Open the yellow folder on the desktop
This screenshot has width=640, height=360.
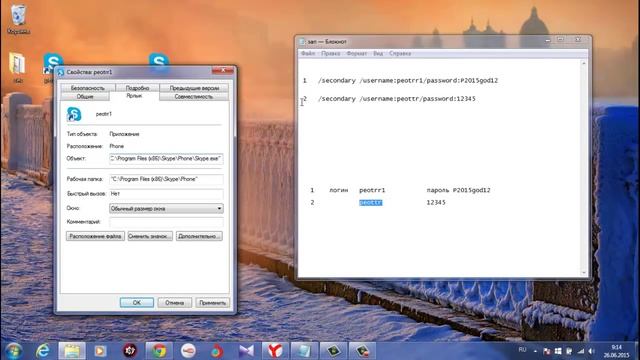coord(18,65)
